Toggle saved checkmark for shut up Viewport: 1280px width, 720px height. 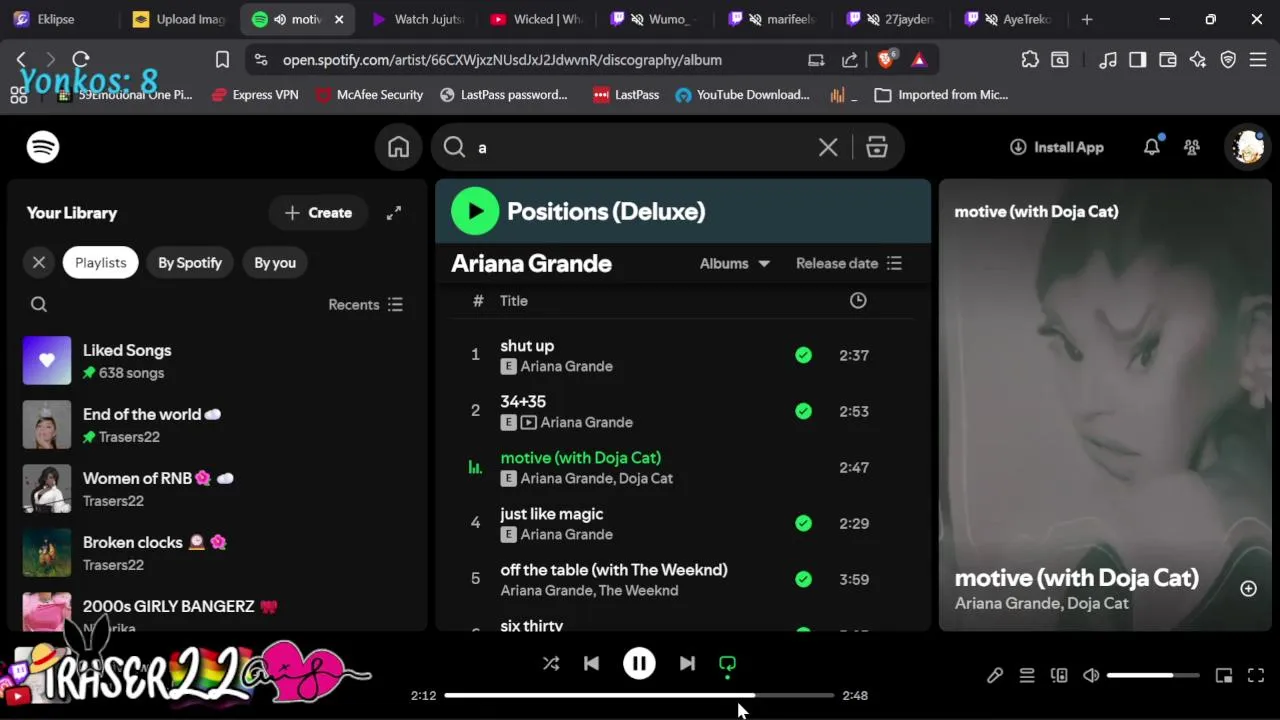(x=803, y=355)
